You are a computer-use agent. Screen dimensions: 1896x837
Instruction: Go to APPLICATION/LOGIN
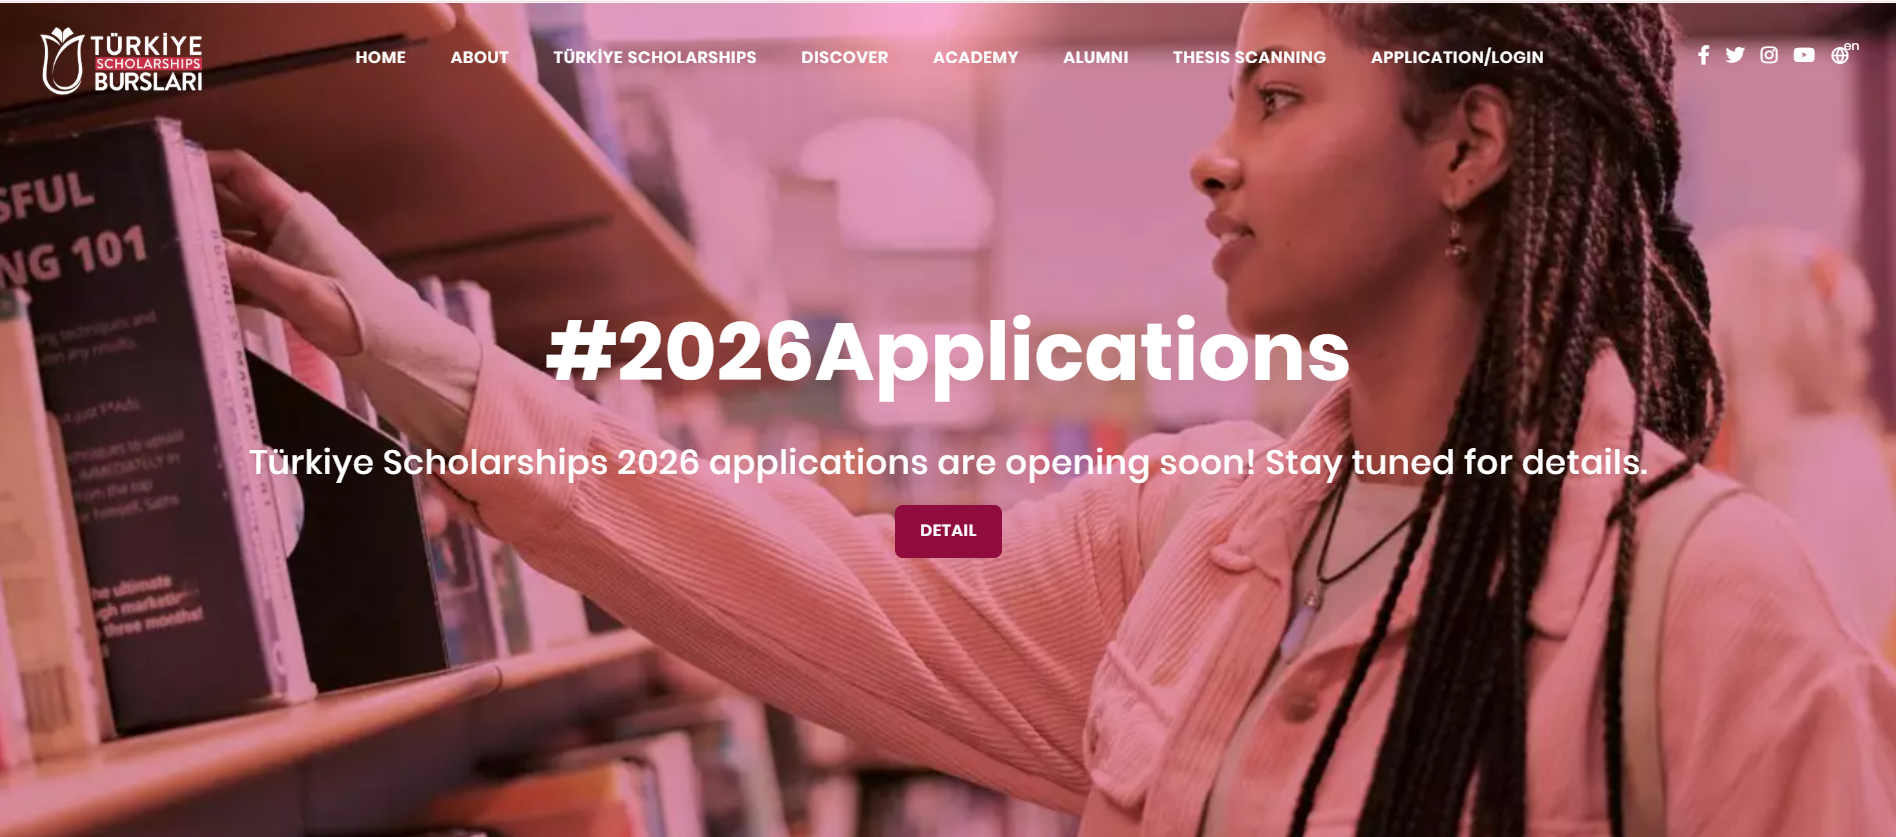point(1457,57)
